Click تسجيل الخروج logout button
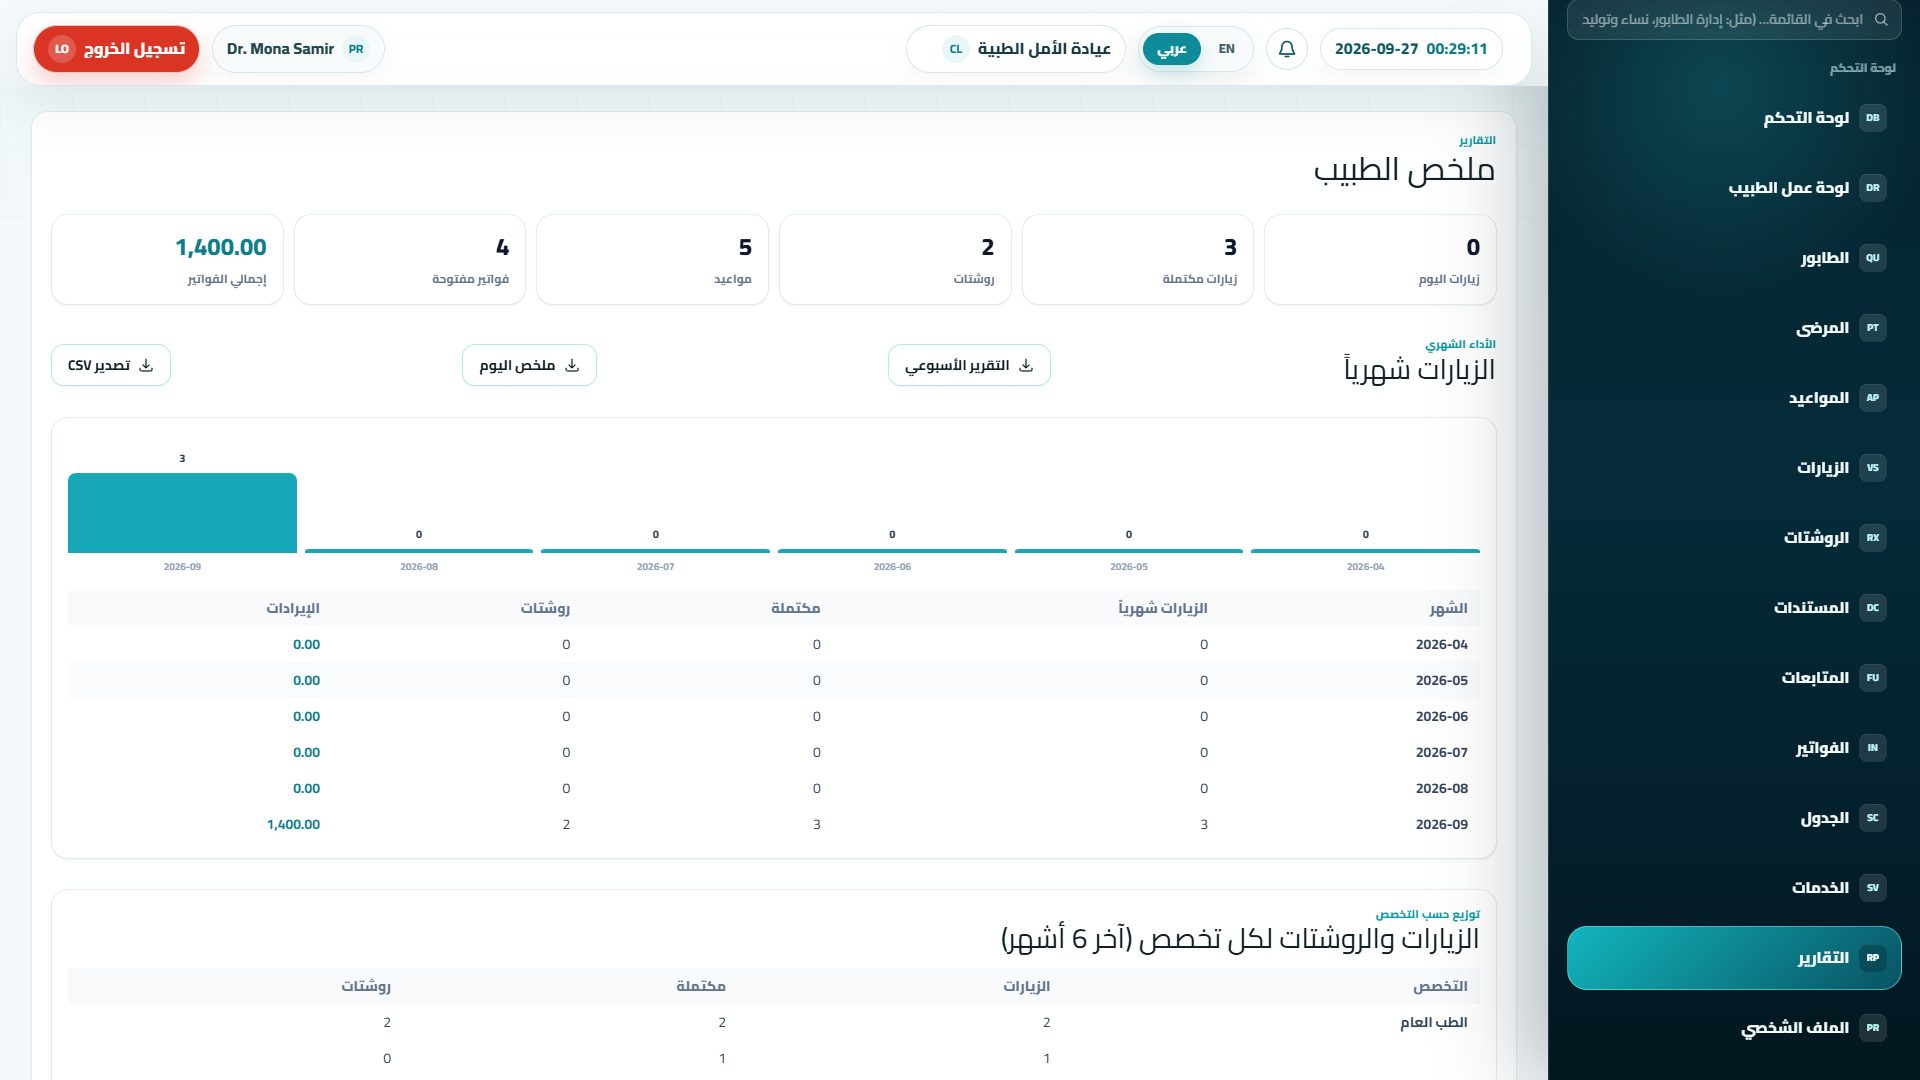 (x=116, y=49)
